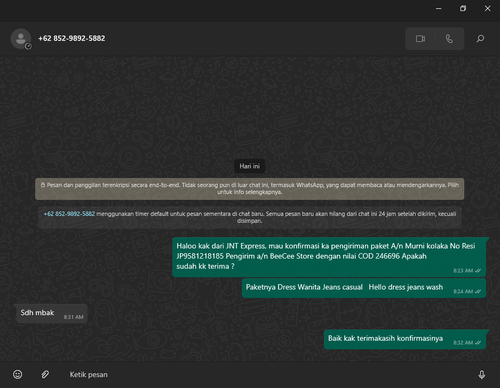Click the 8:24 AM message timestamp
The width and height of the screenshot is (500, 388).
click(x=463, y=291)
